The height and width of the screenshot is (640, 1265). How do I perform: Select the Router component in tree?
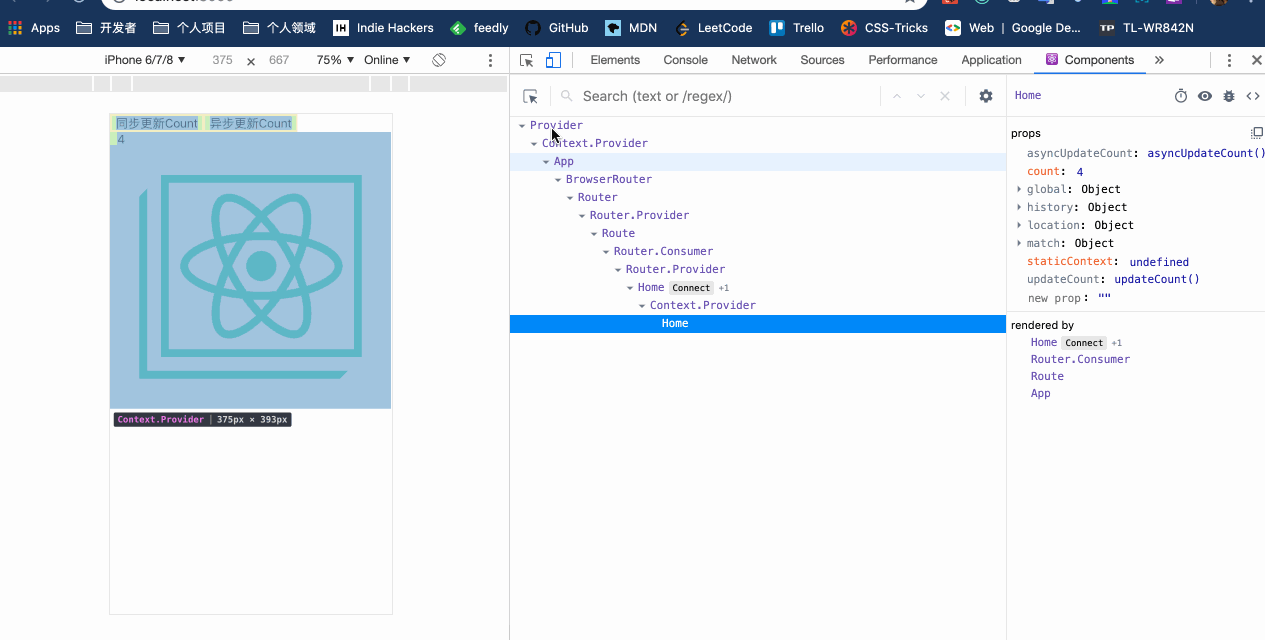tap(597, 197)
